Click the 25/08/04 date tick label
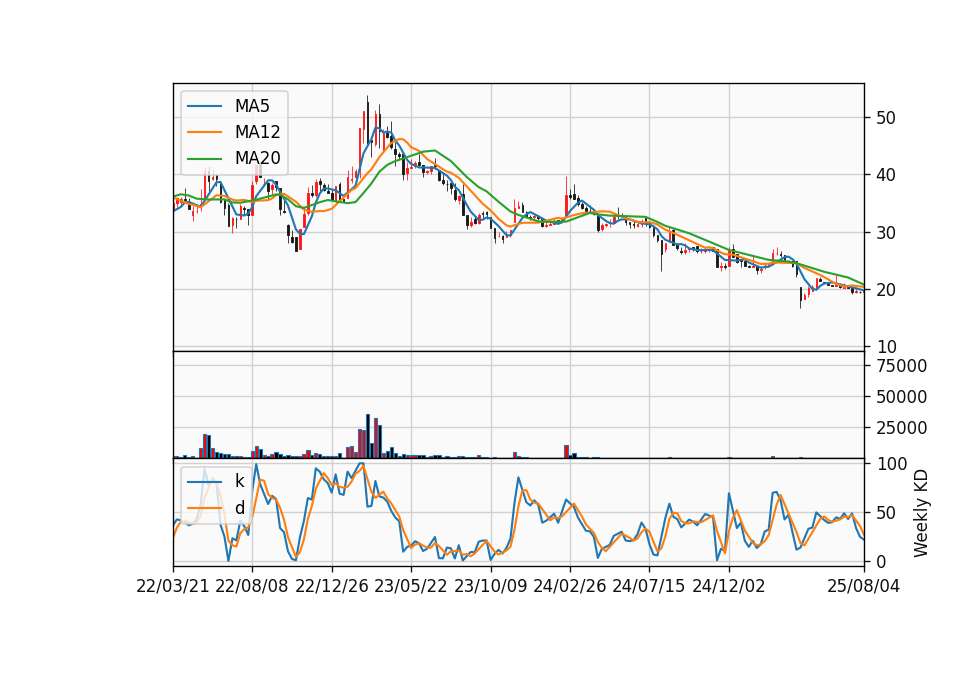The image size is (960, 690). click(864, 586)
